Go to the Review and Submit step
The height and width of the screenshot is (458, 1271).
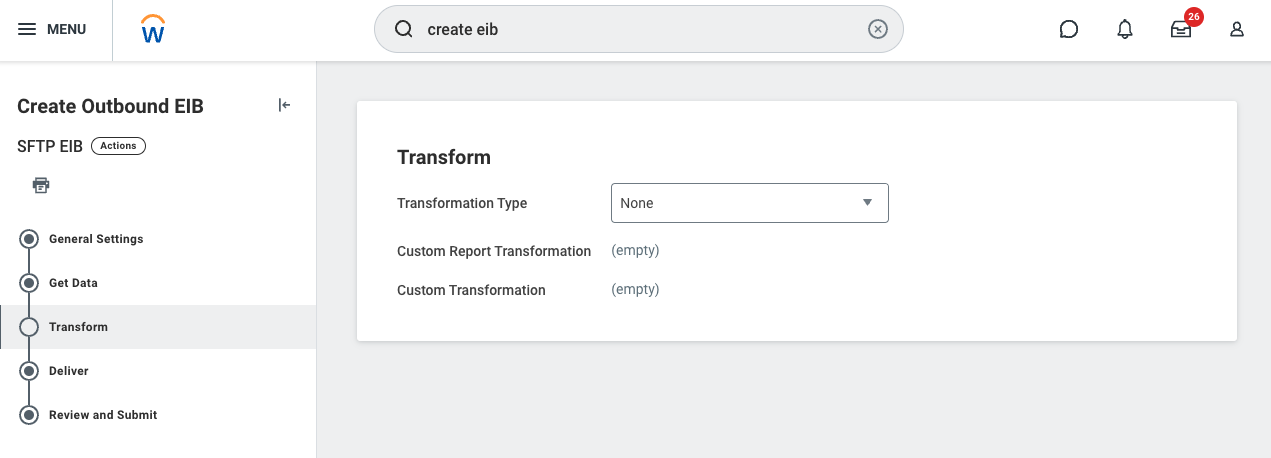(x=103, y=415)
